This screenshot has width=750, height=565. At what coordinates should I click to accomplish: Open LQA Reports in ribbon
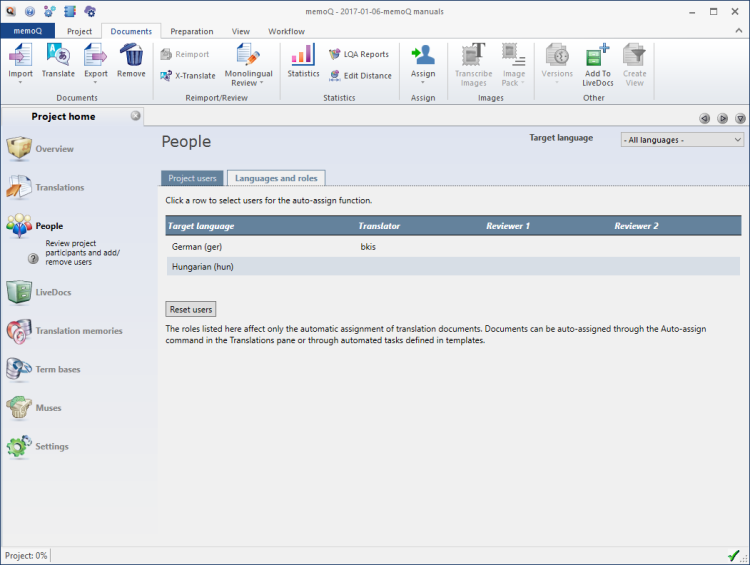[x=358, y=54]
